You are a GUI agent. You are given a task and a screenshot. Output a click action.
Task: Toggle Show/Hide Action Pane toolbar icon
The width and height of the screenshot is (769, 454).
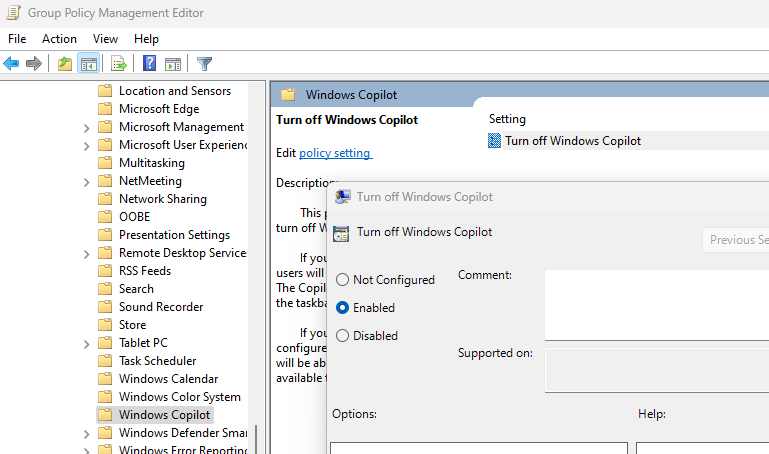click(173, 64)
